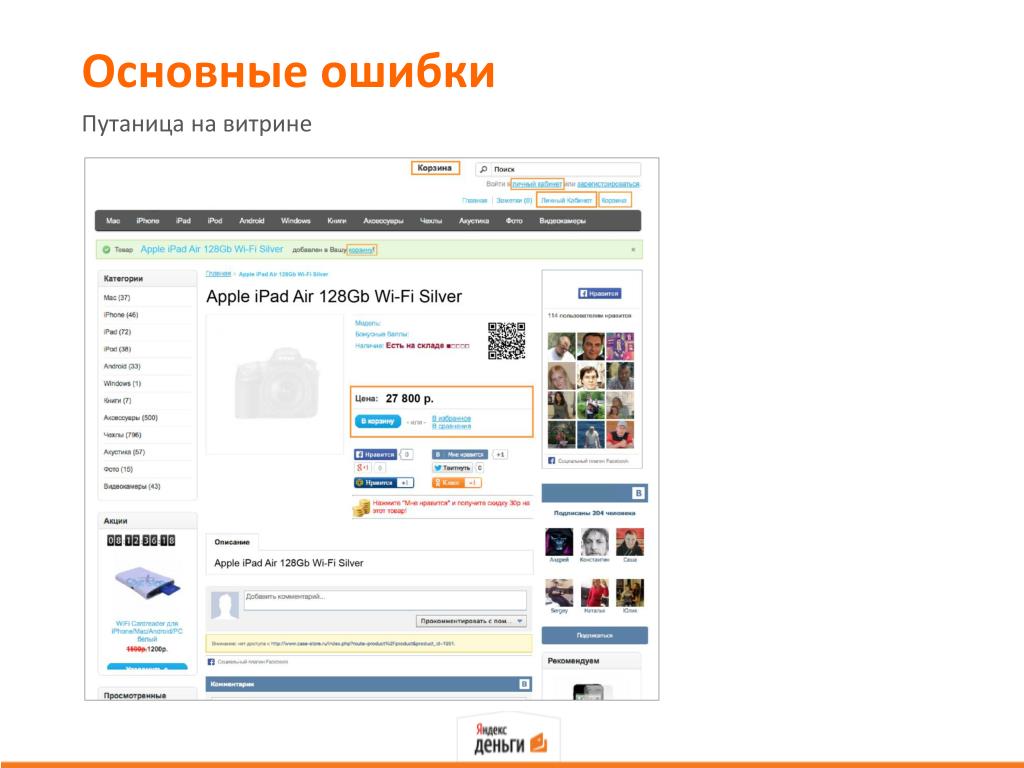Switch to the Описание tab
The image size is (1024, 768).
pyautogui.click(x=232, y=542)
